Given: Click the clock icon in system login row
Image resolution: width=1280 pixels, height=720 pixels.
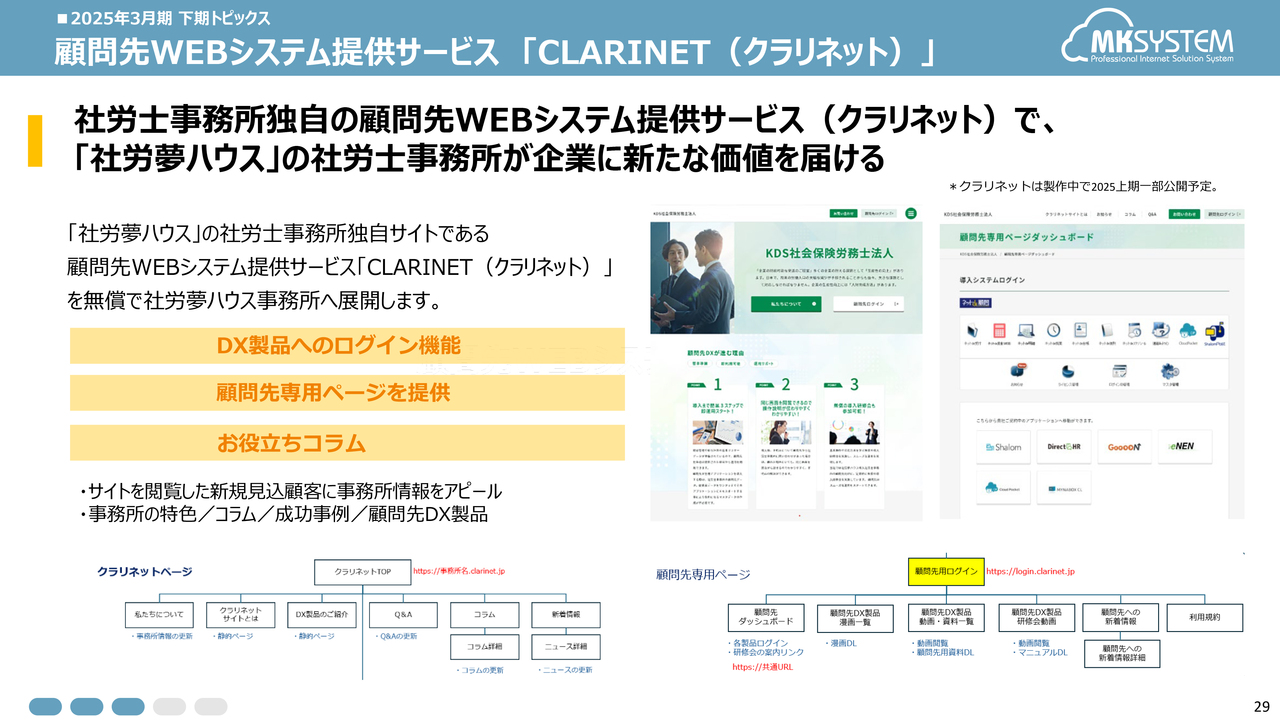Looking at the screenshot, I should click(1053, 331).
